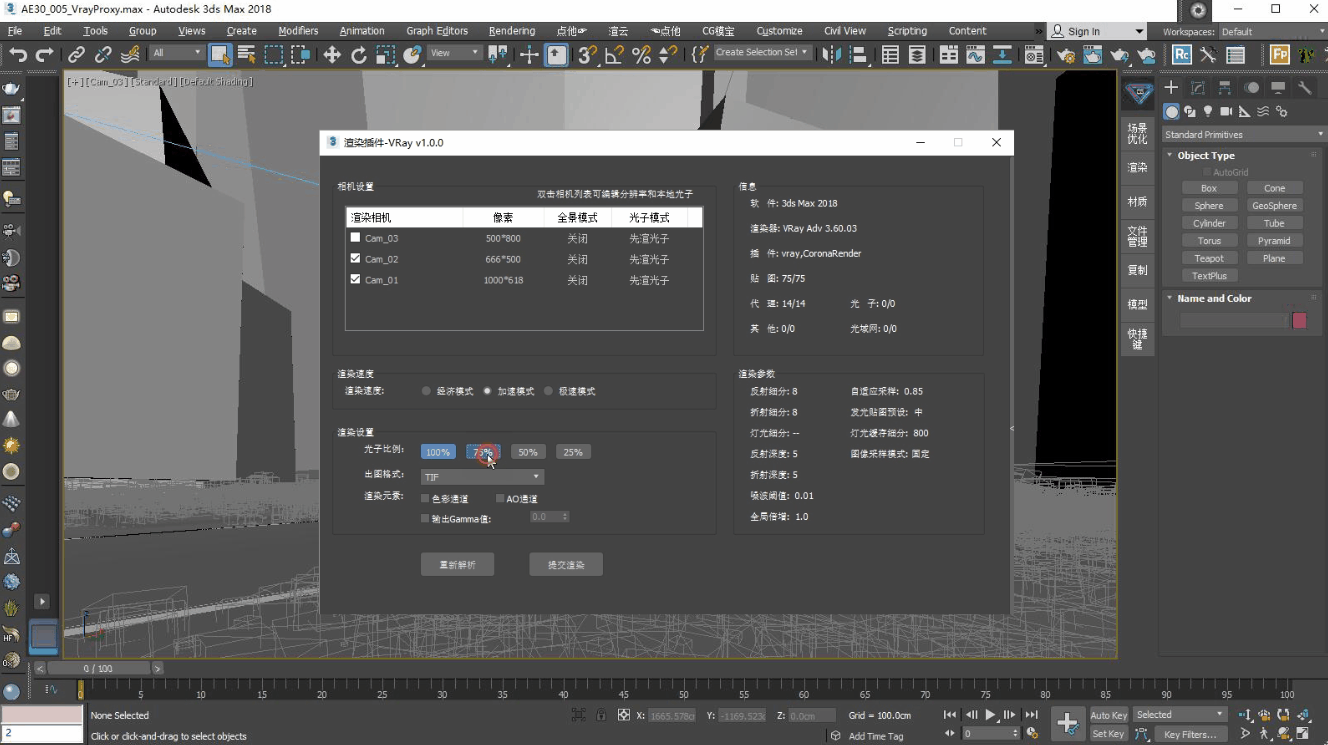
Task: Click the Mirror tool icon
Action: [x=832, y=54]
